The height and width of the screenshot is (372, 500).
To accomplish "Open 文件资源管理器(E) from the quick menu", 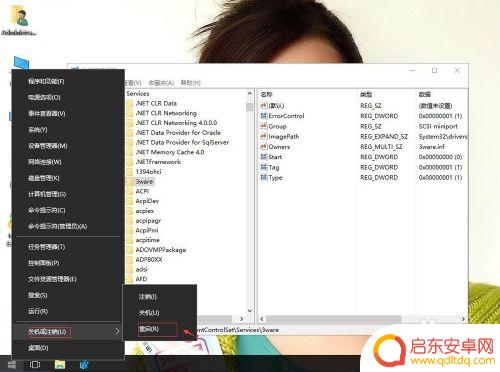I will click(68, 279).
